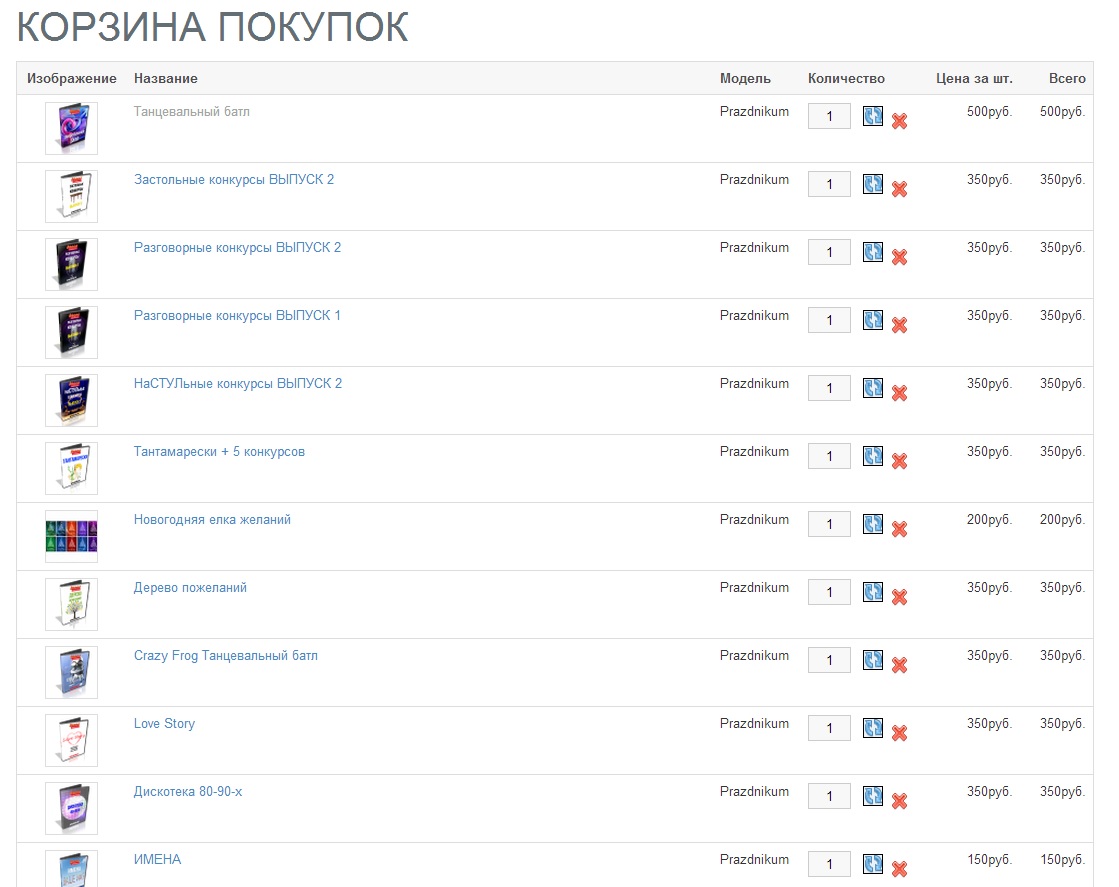The height and width of the screenshot is (887, 1119).
Task: Click quantity field for Разговорные конкурсы ВЫПУСК 2
Action: [829, 252]
